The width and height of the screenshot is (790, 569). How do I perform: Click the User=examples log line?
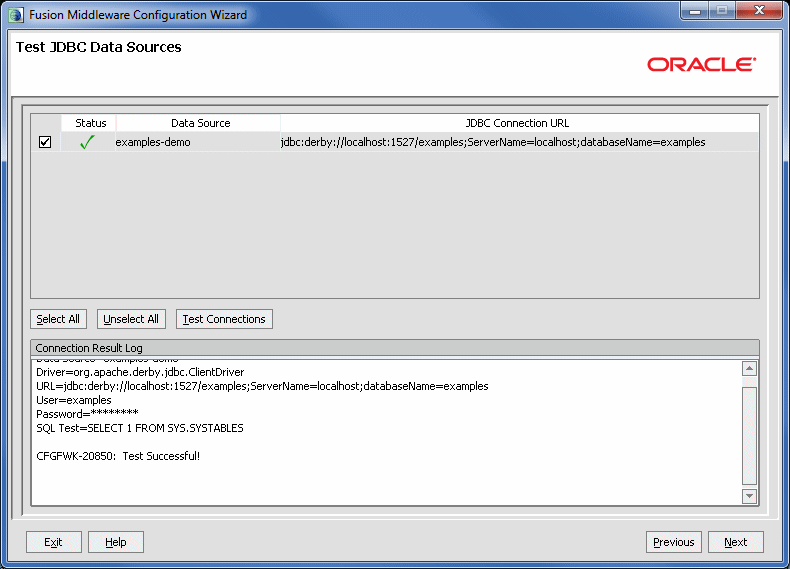74,400
